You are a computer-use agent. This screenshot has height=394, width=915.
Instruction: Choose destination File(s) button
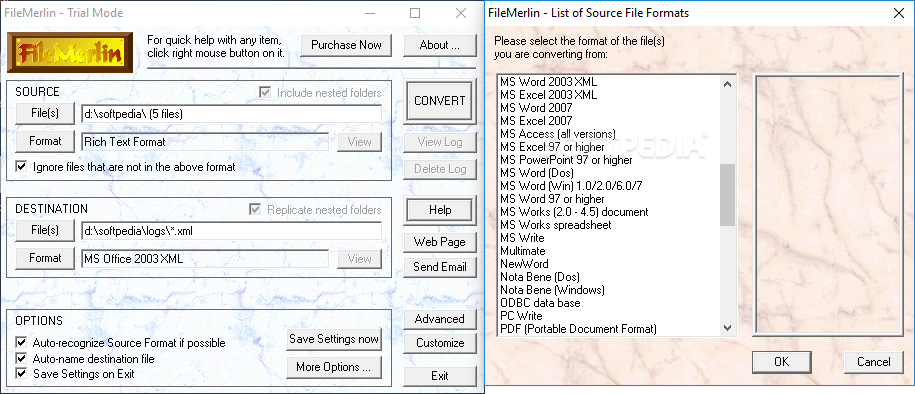click(x=45, y=230)
